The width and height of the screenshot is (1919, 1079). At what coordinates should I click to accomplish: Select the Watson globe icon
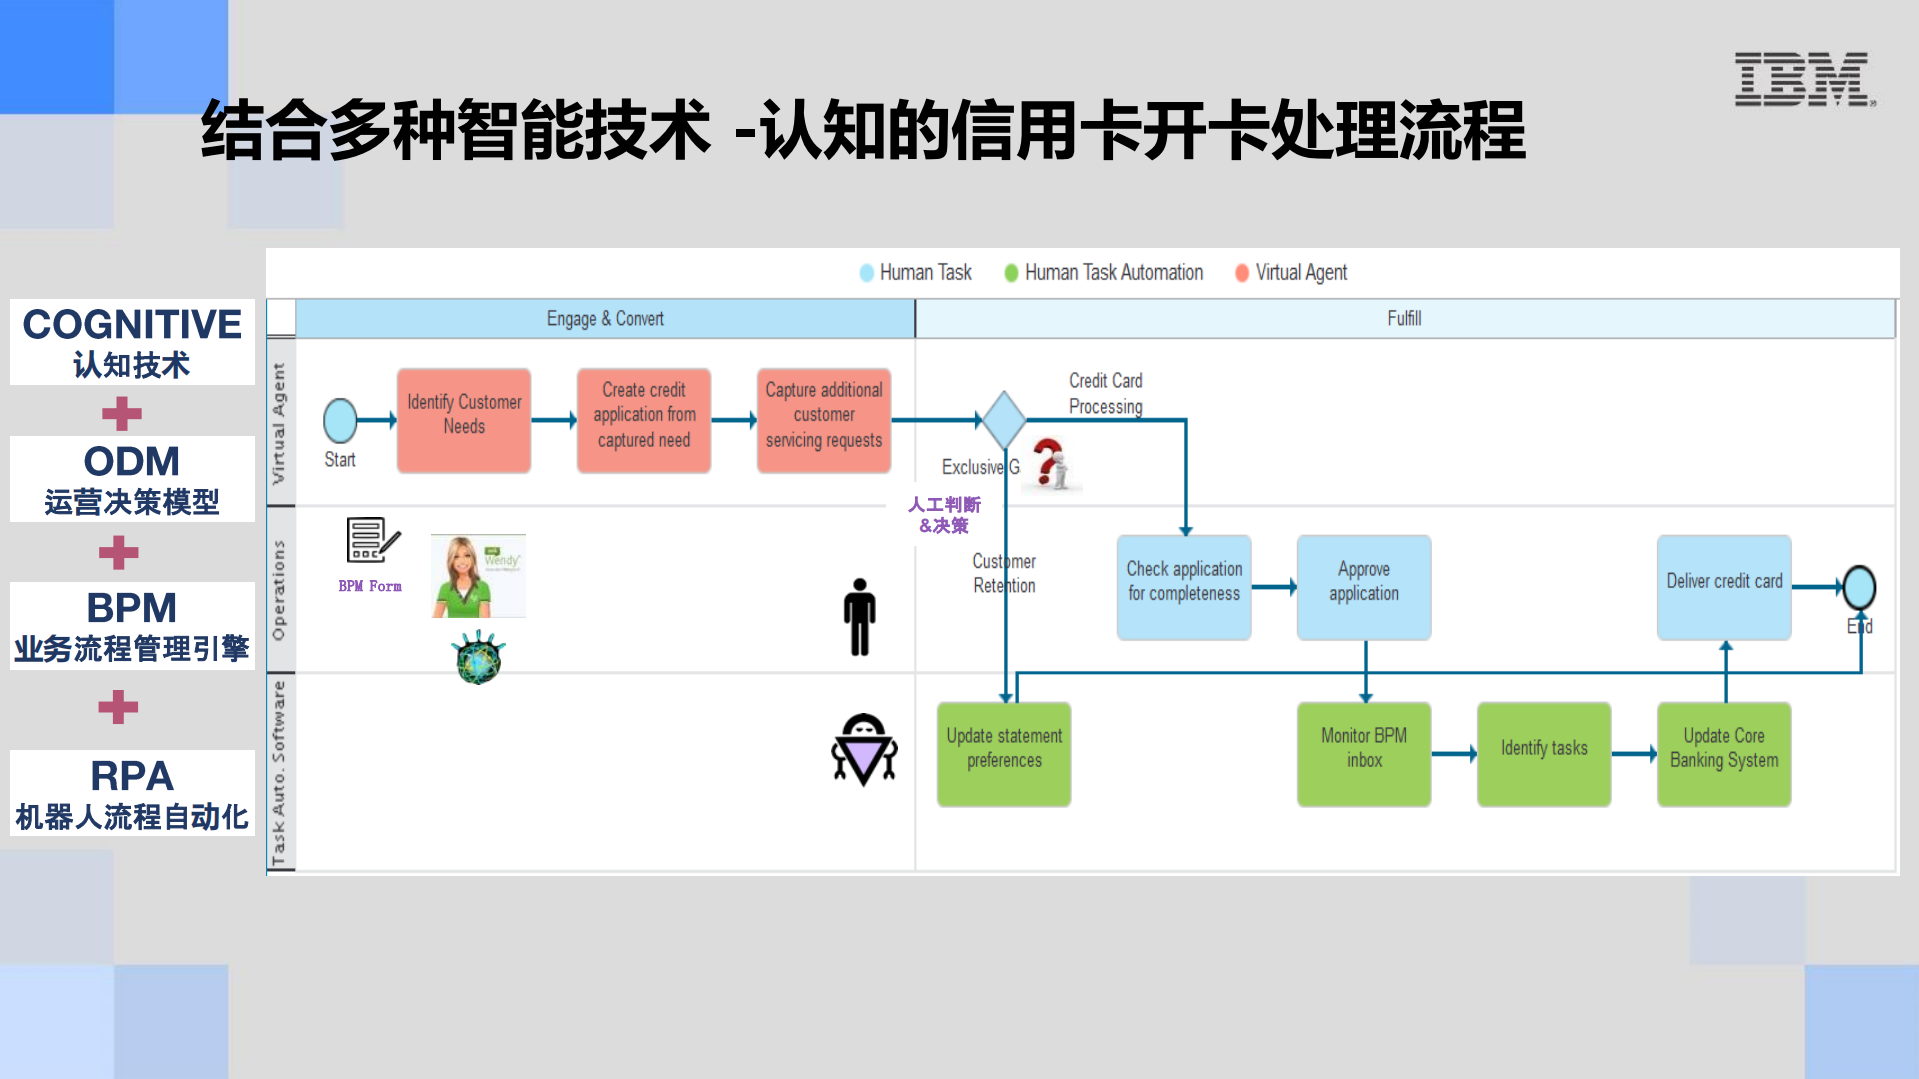point(478,657)
